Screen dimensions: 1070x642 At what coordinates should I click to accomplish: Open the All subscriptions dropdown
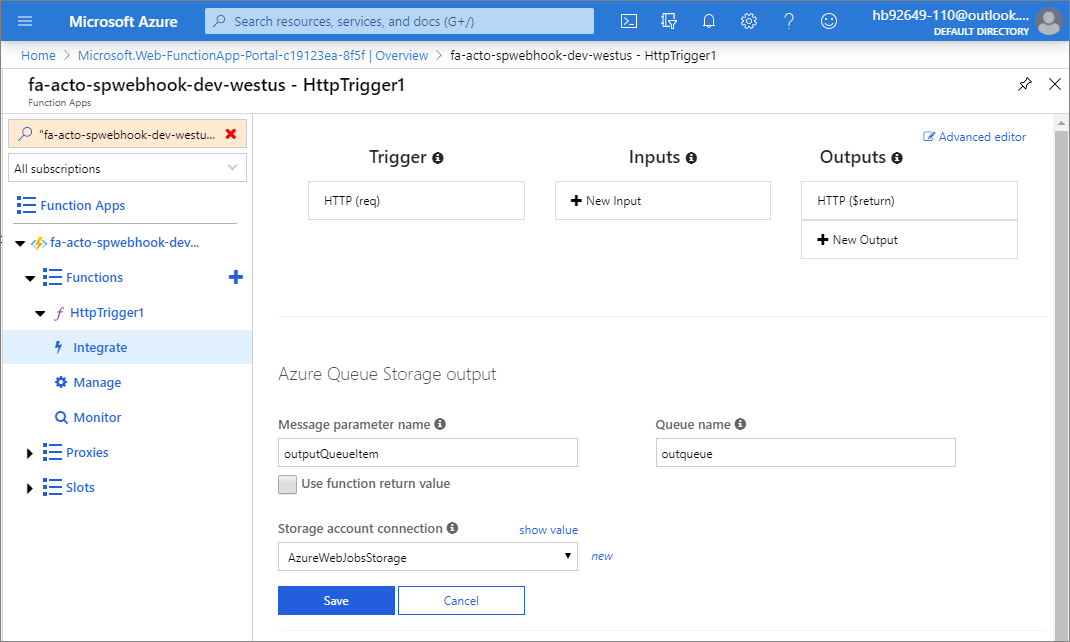pyautogui.click(x=127, y=168)
